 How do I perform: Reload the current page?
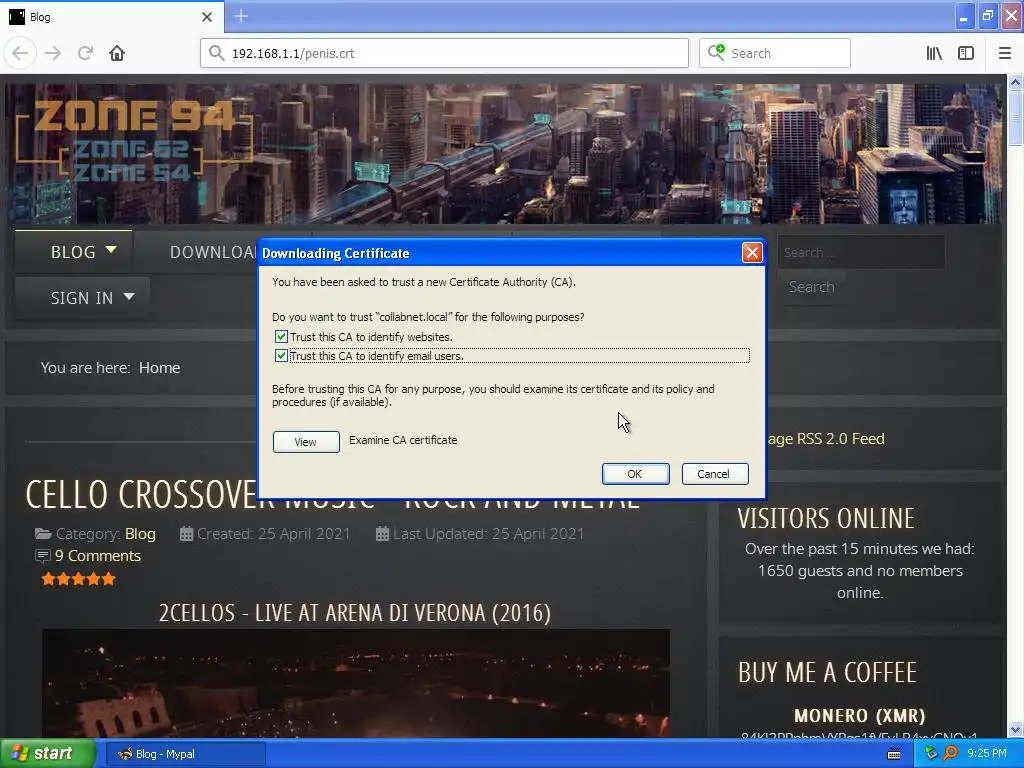tap(85, 53)
